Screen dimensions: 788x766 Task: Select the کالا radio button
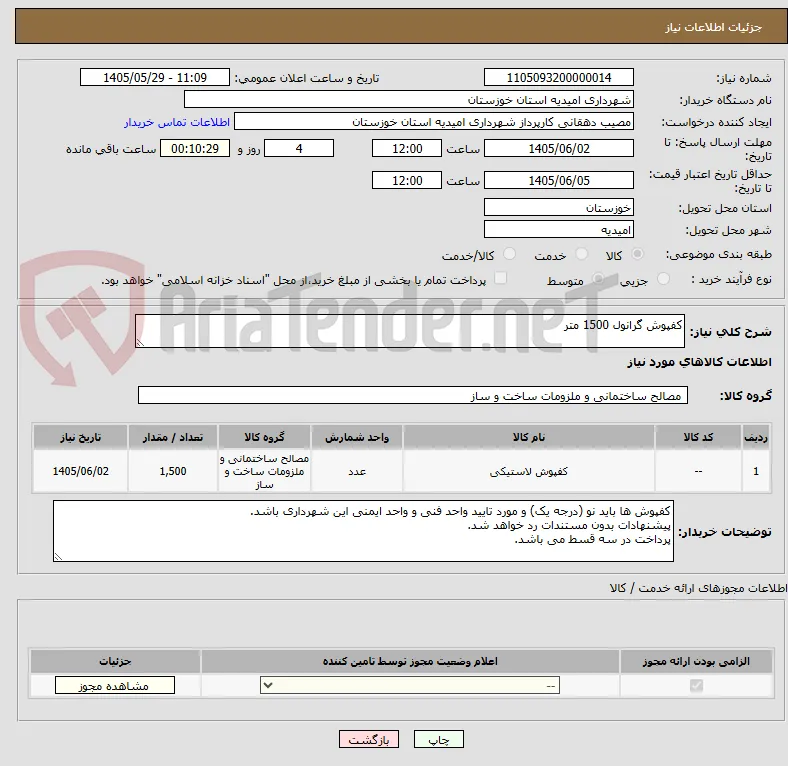click(x=637, y=254)
